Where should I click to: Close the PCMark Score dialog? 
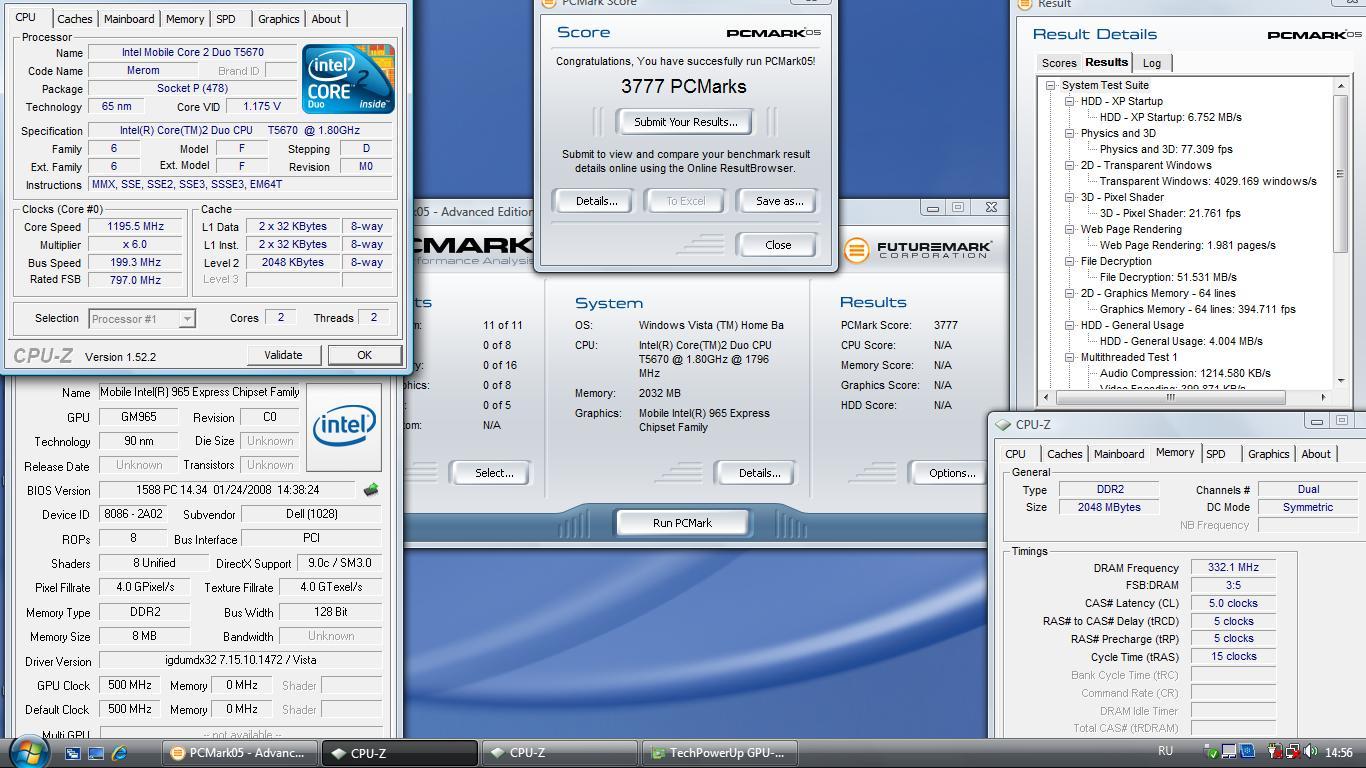pos(778,245)
